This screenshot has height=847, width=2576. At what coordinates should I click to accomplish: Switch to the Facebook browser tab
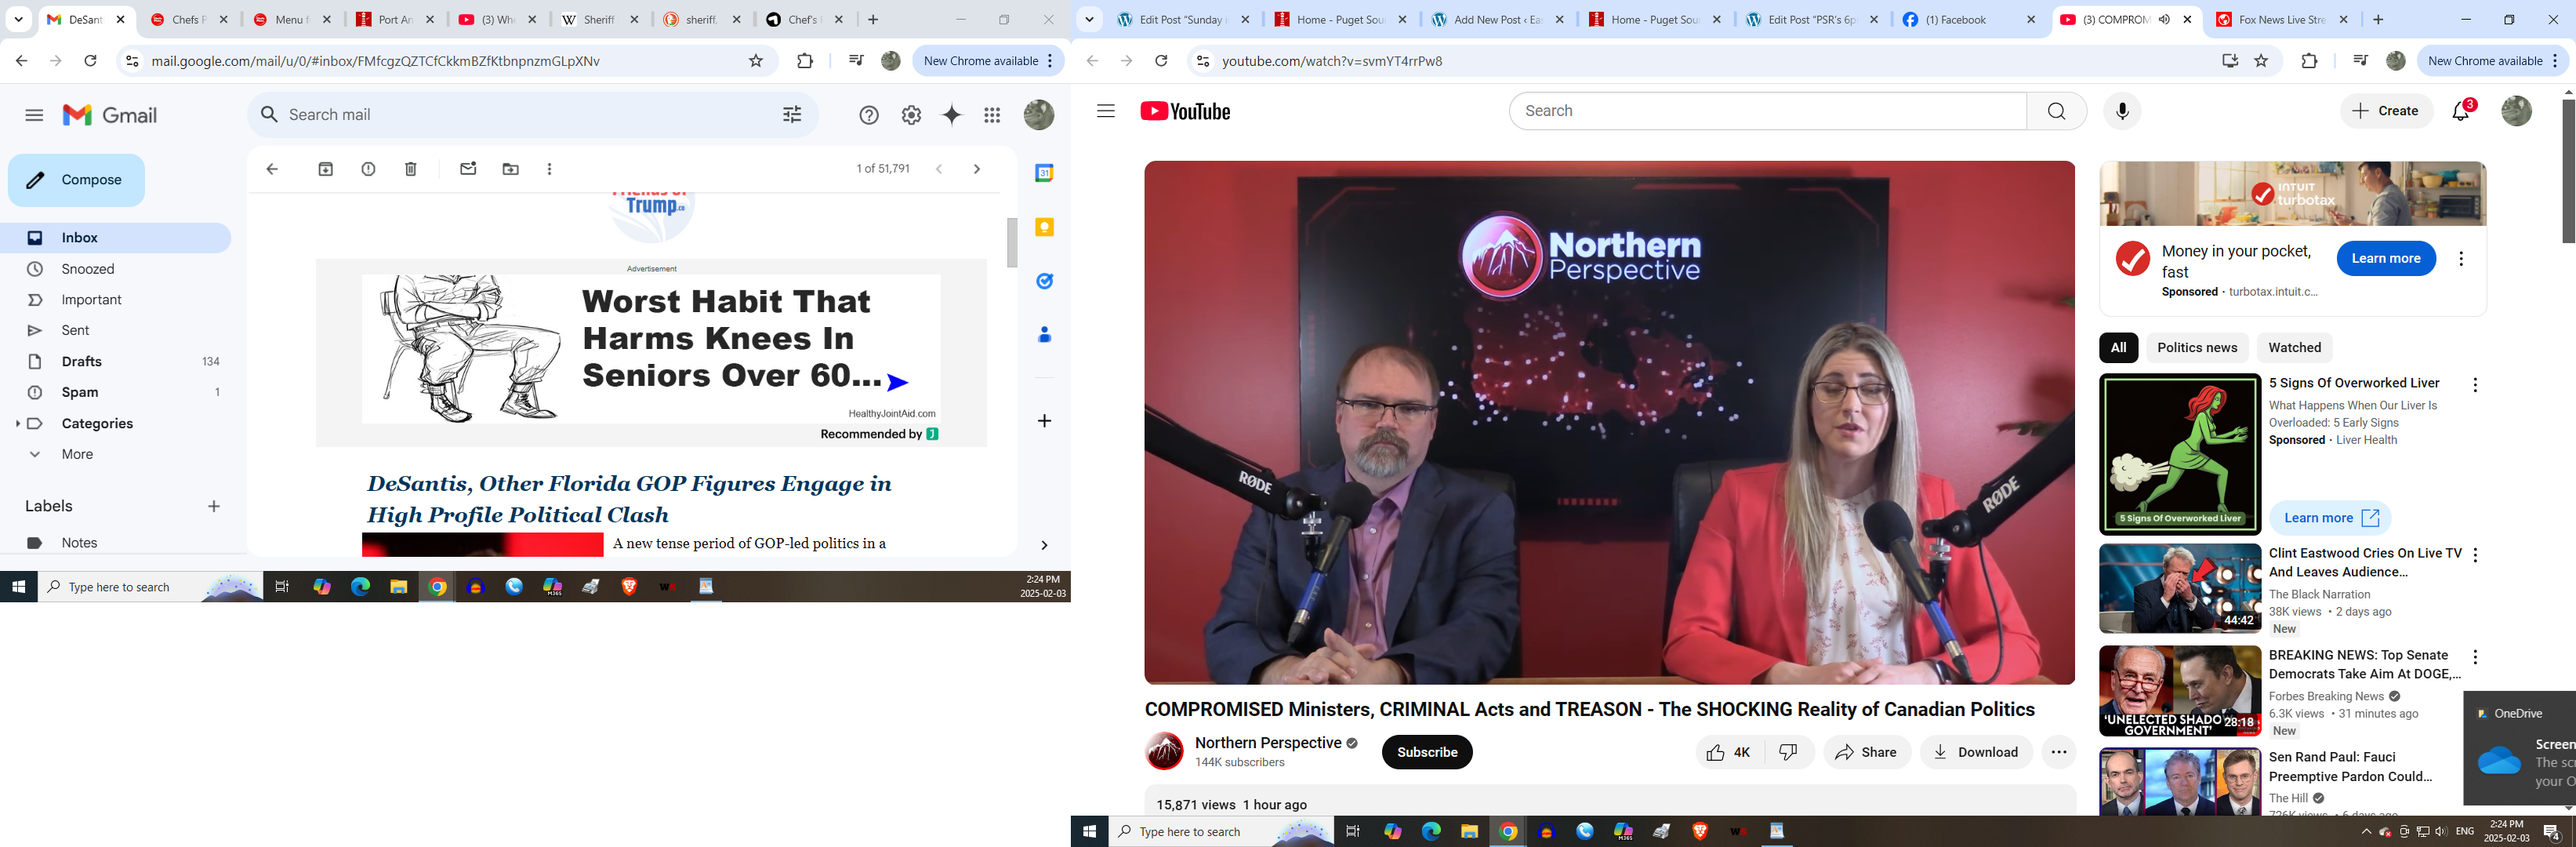pyautogui.click(x=1954, y=20)
